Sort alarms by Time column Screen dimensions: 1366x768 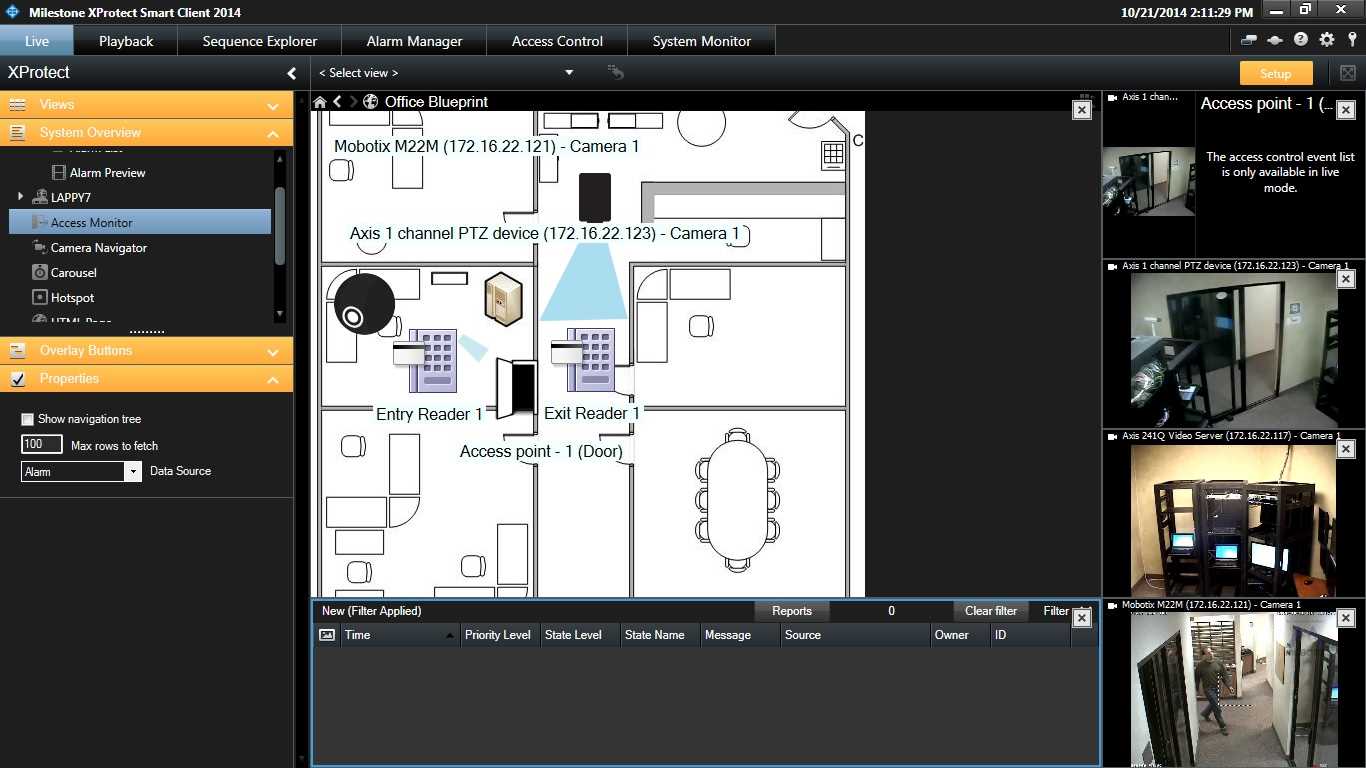coord(400,635)
